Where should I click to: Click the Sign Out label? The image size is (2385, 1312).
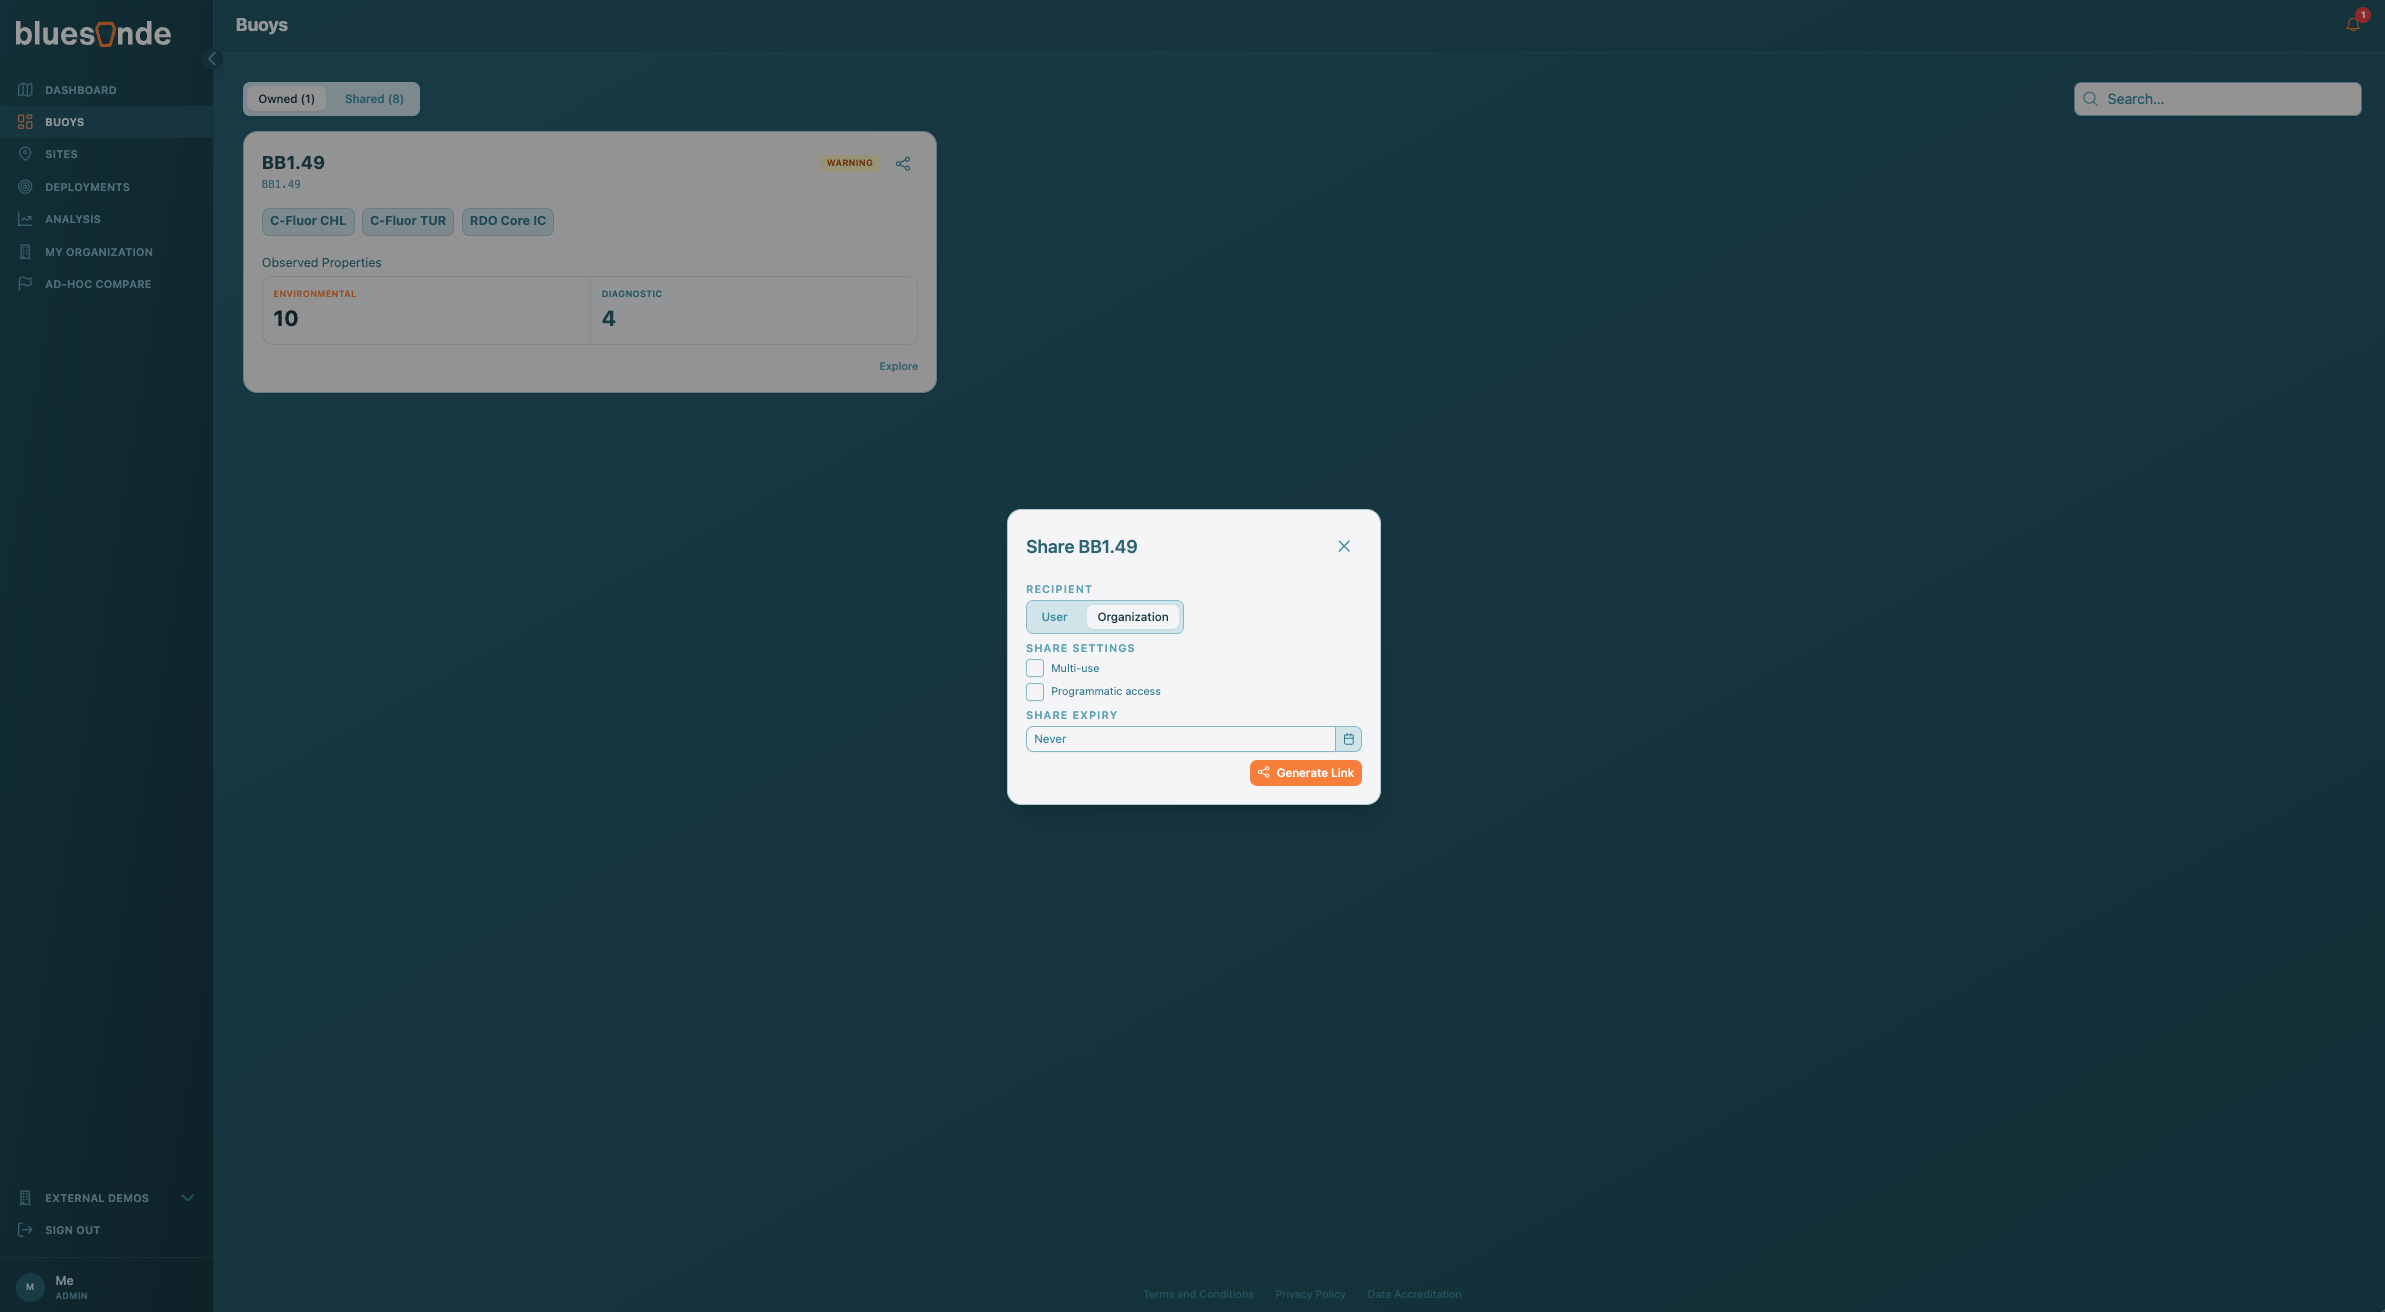[72, 1230]
